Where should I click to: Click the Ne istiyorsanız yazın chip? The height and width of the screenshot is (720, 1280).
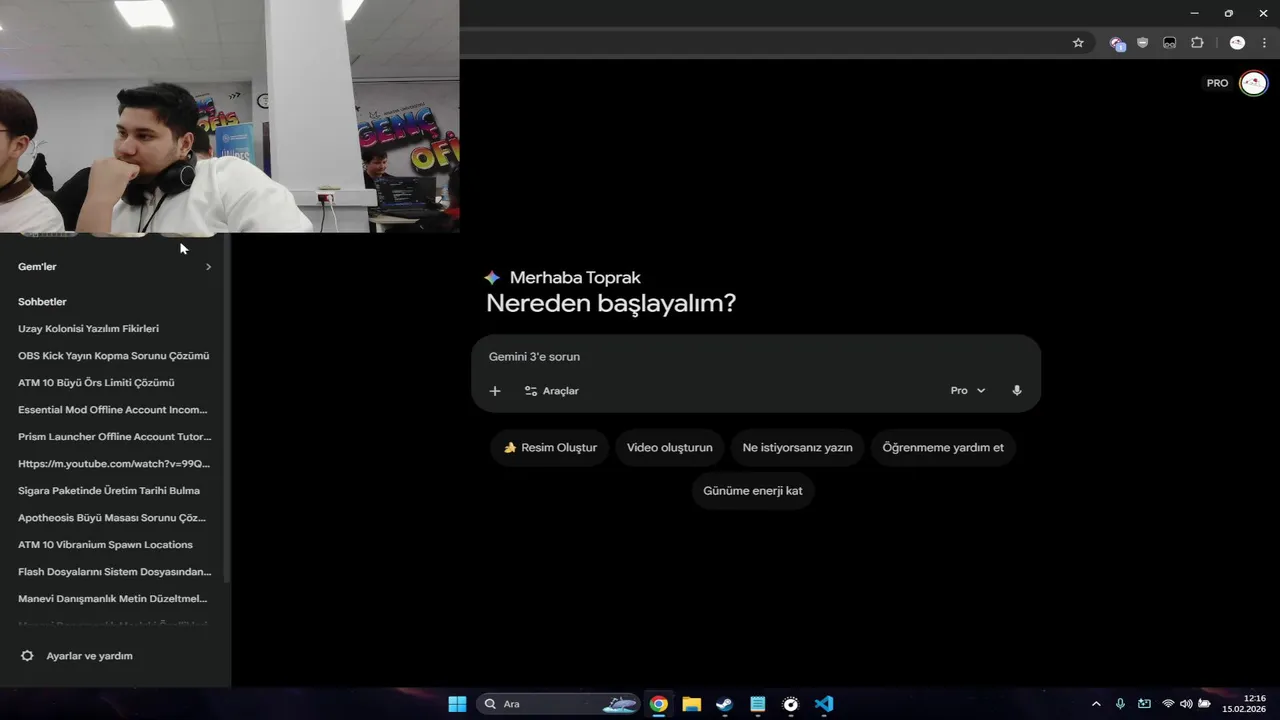tap(797, 448)
